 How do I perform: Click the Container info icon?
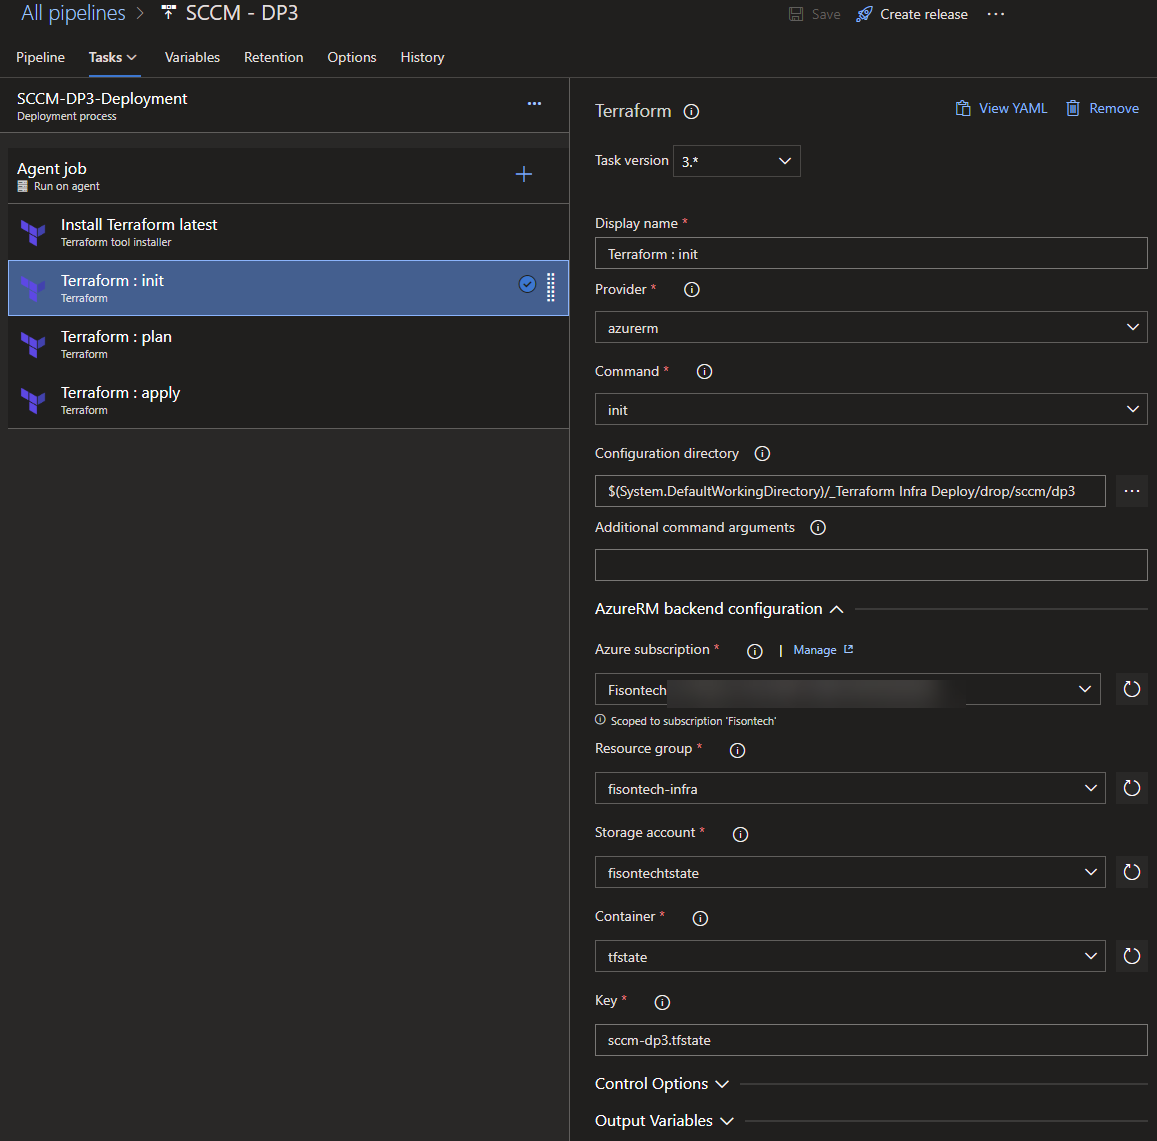coord(700,918)
